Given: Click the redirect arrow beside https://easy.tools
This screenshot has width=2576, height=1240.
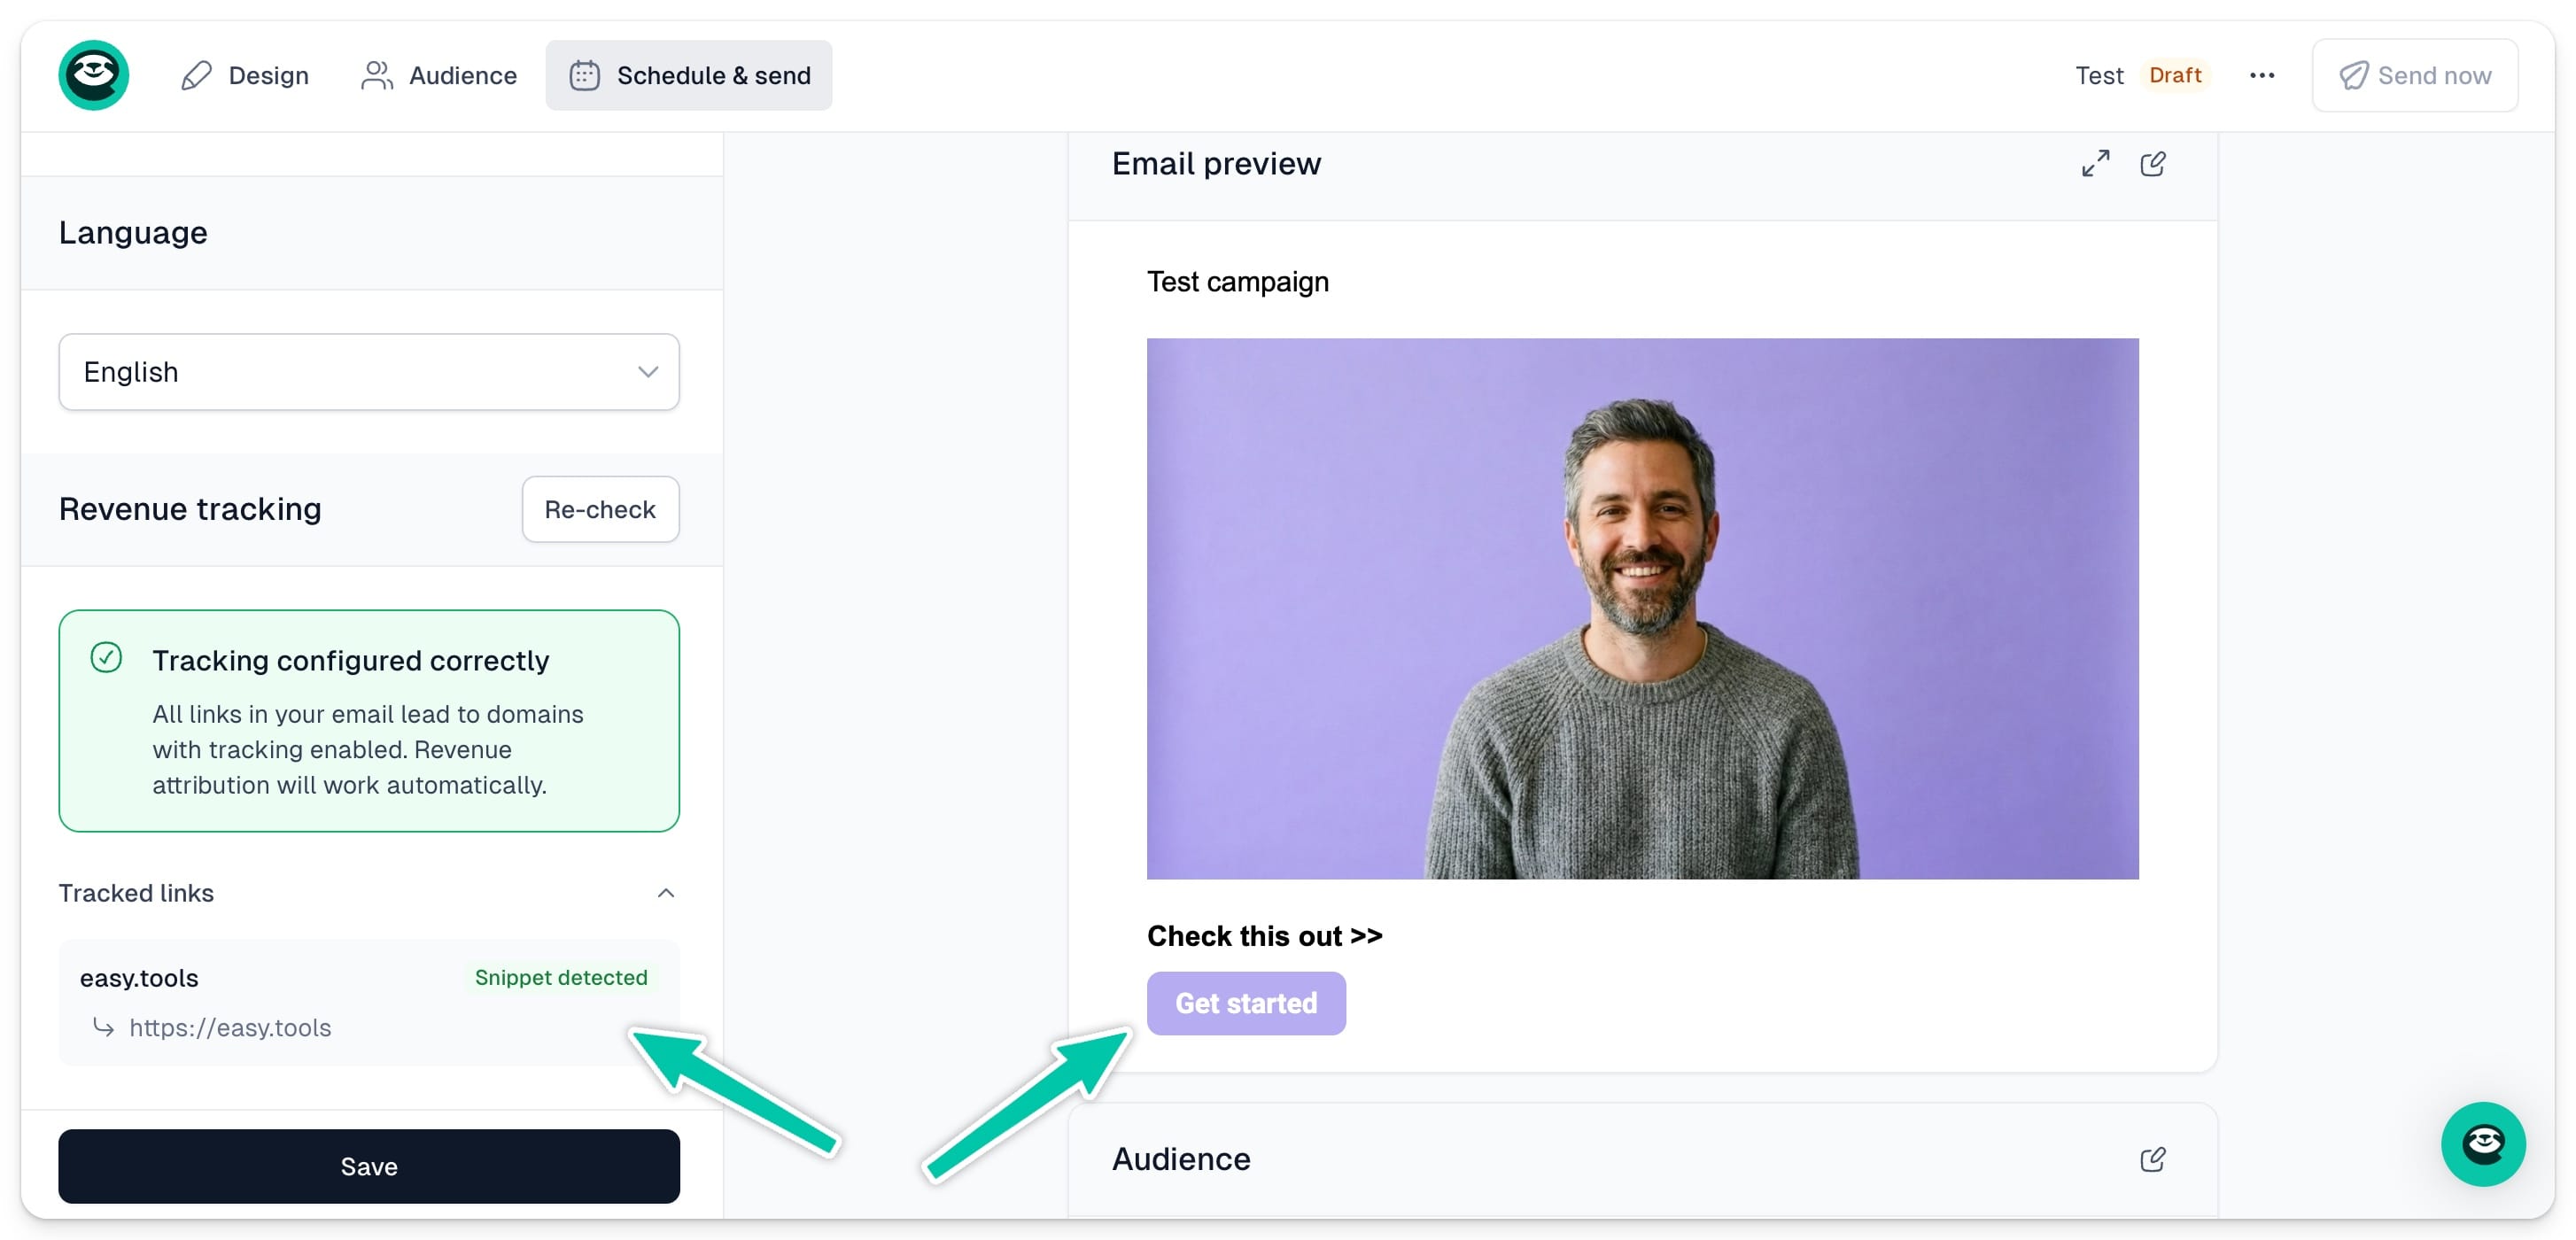Looking at the screenshot, I should pyautogui.click(x=103, y=1027).
